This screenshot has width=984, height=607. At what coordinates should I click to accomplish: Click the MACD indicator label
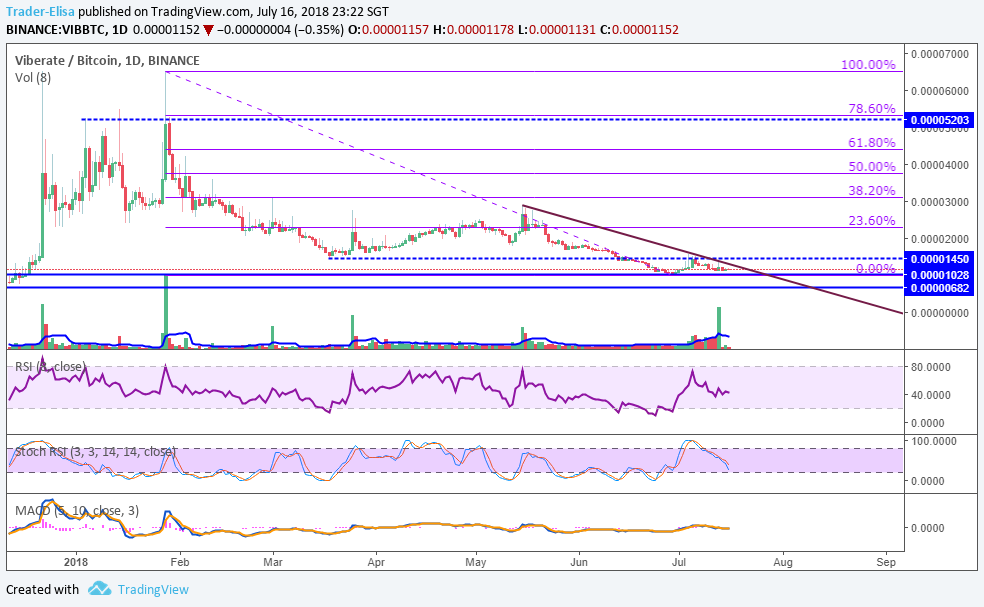77,510
